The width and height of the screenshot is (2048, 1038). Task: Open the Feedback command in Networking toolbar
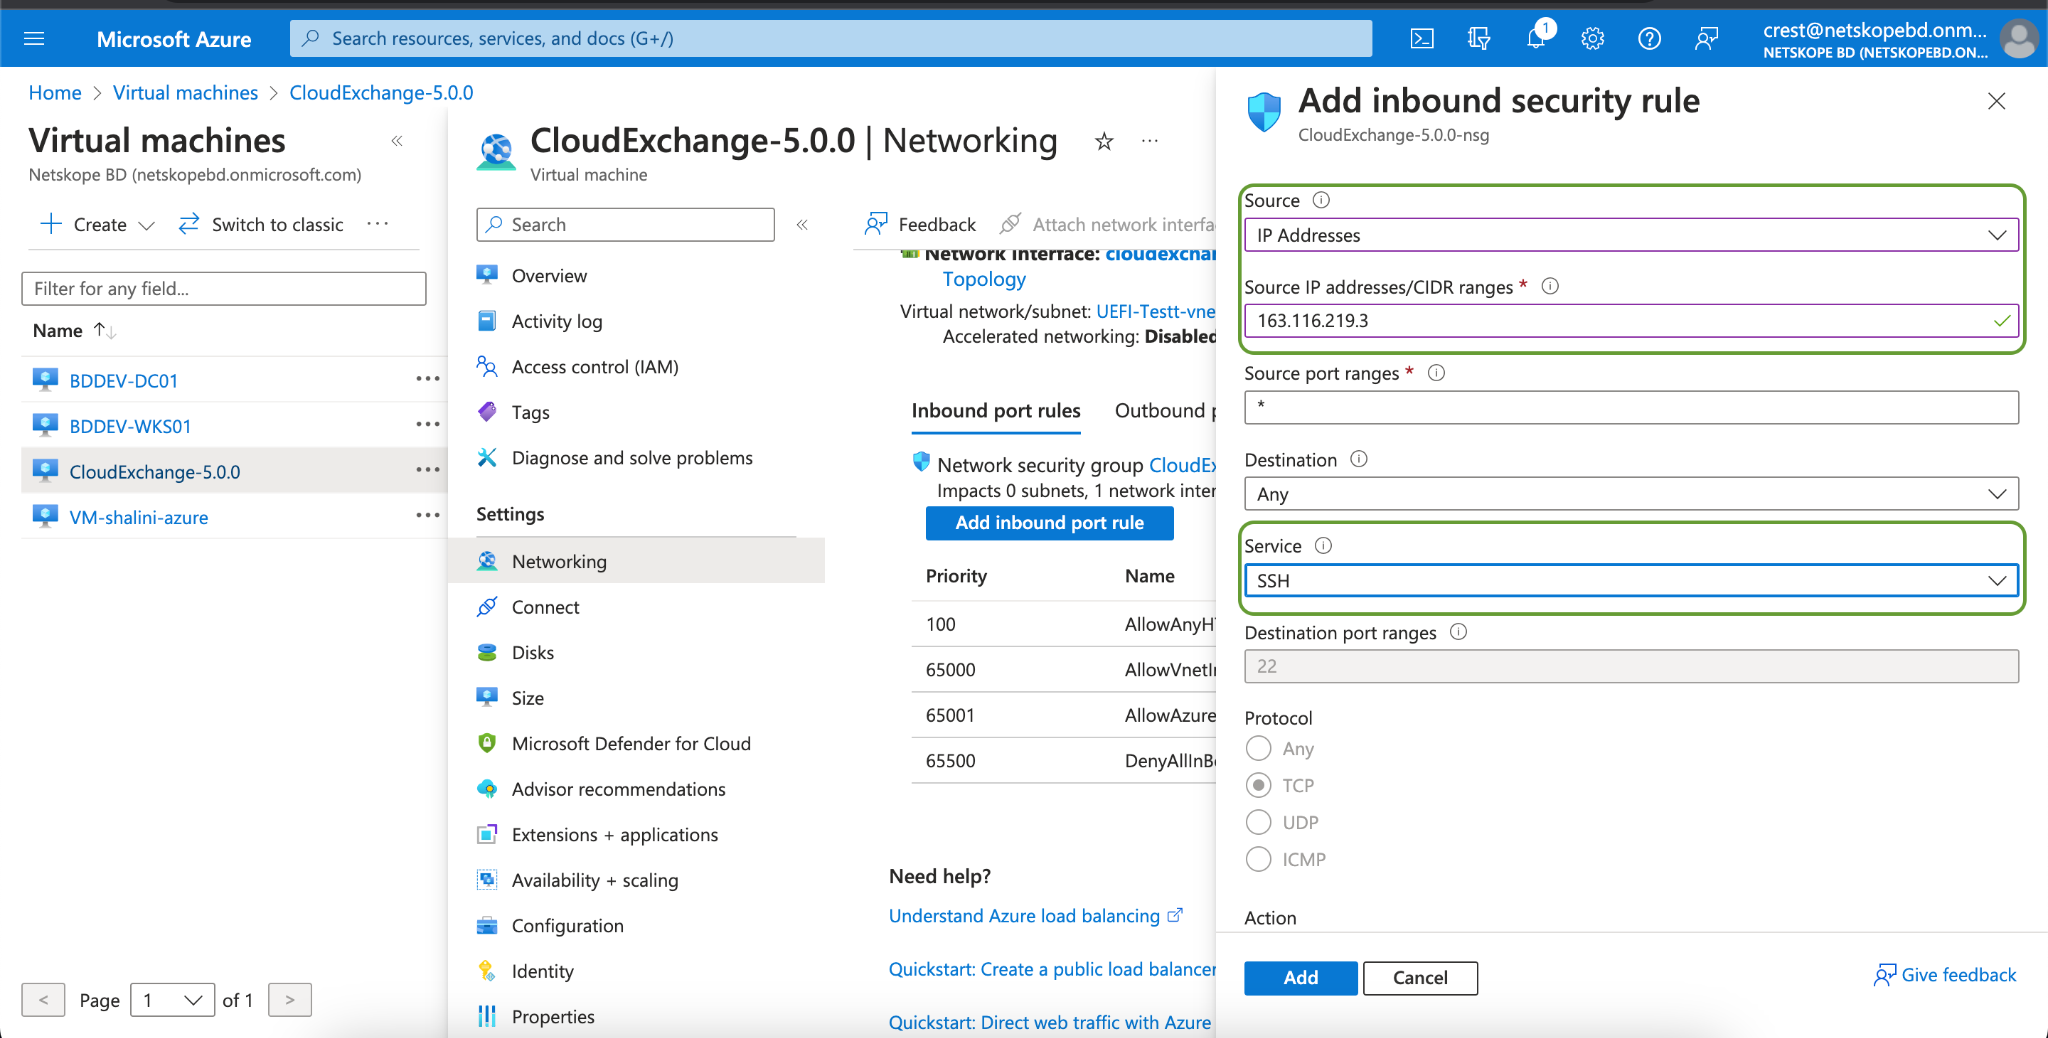pyautogui.click(x=920, y=224)
